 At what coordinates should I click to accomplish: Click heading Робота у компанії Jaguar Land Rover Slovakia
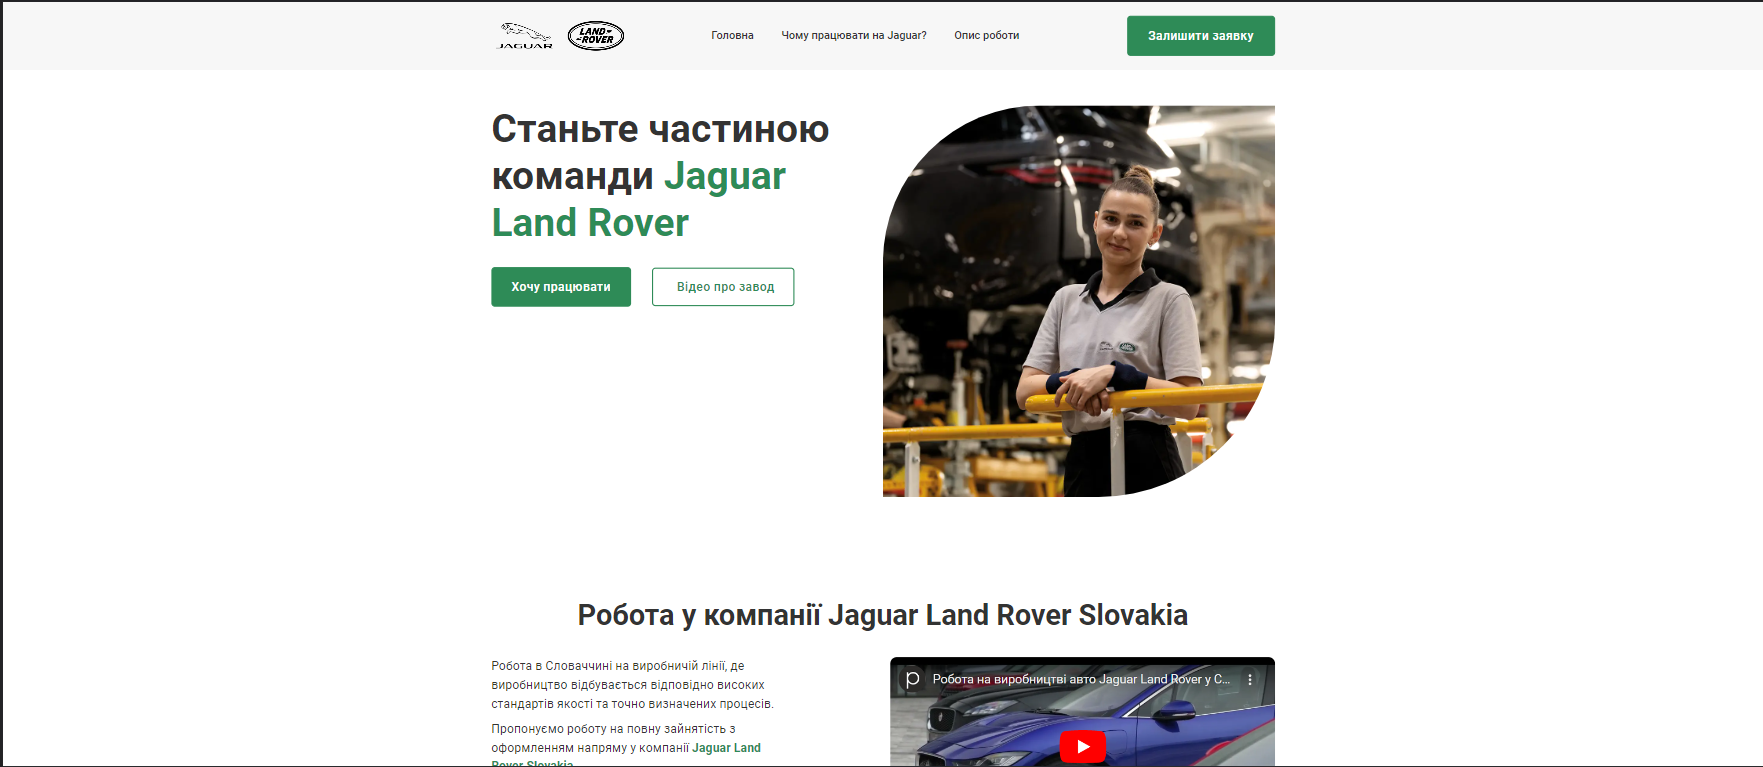[x=882, y=615]
